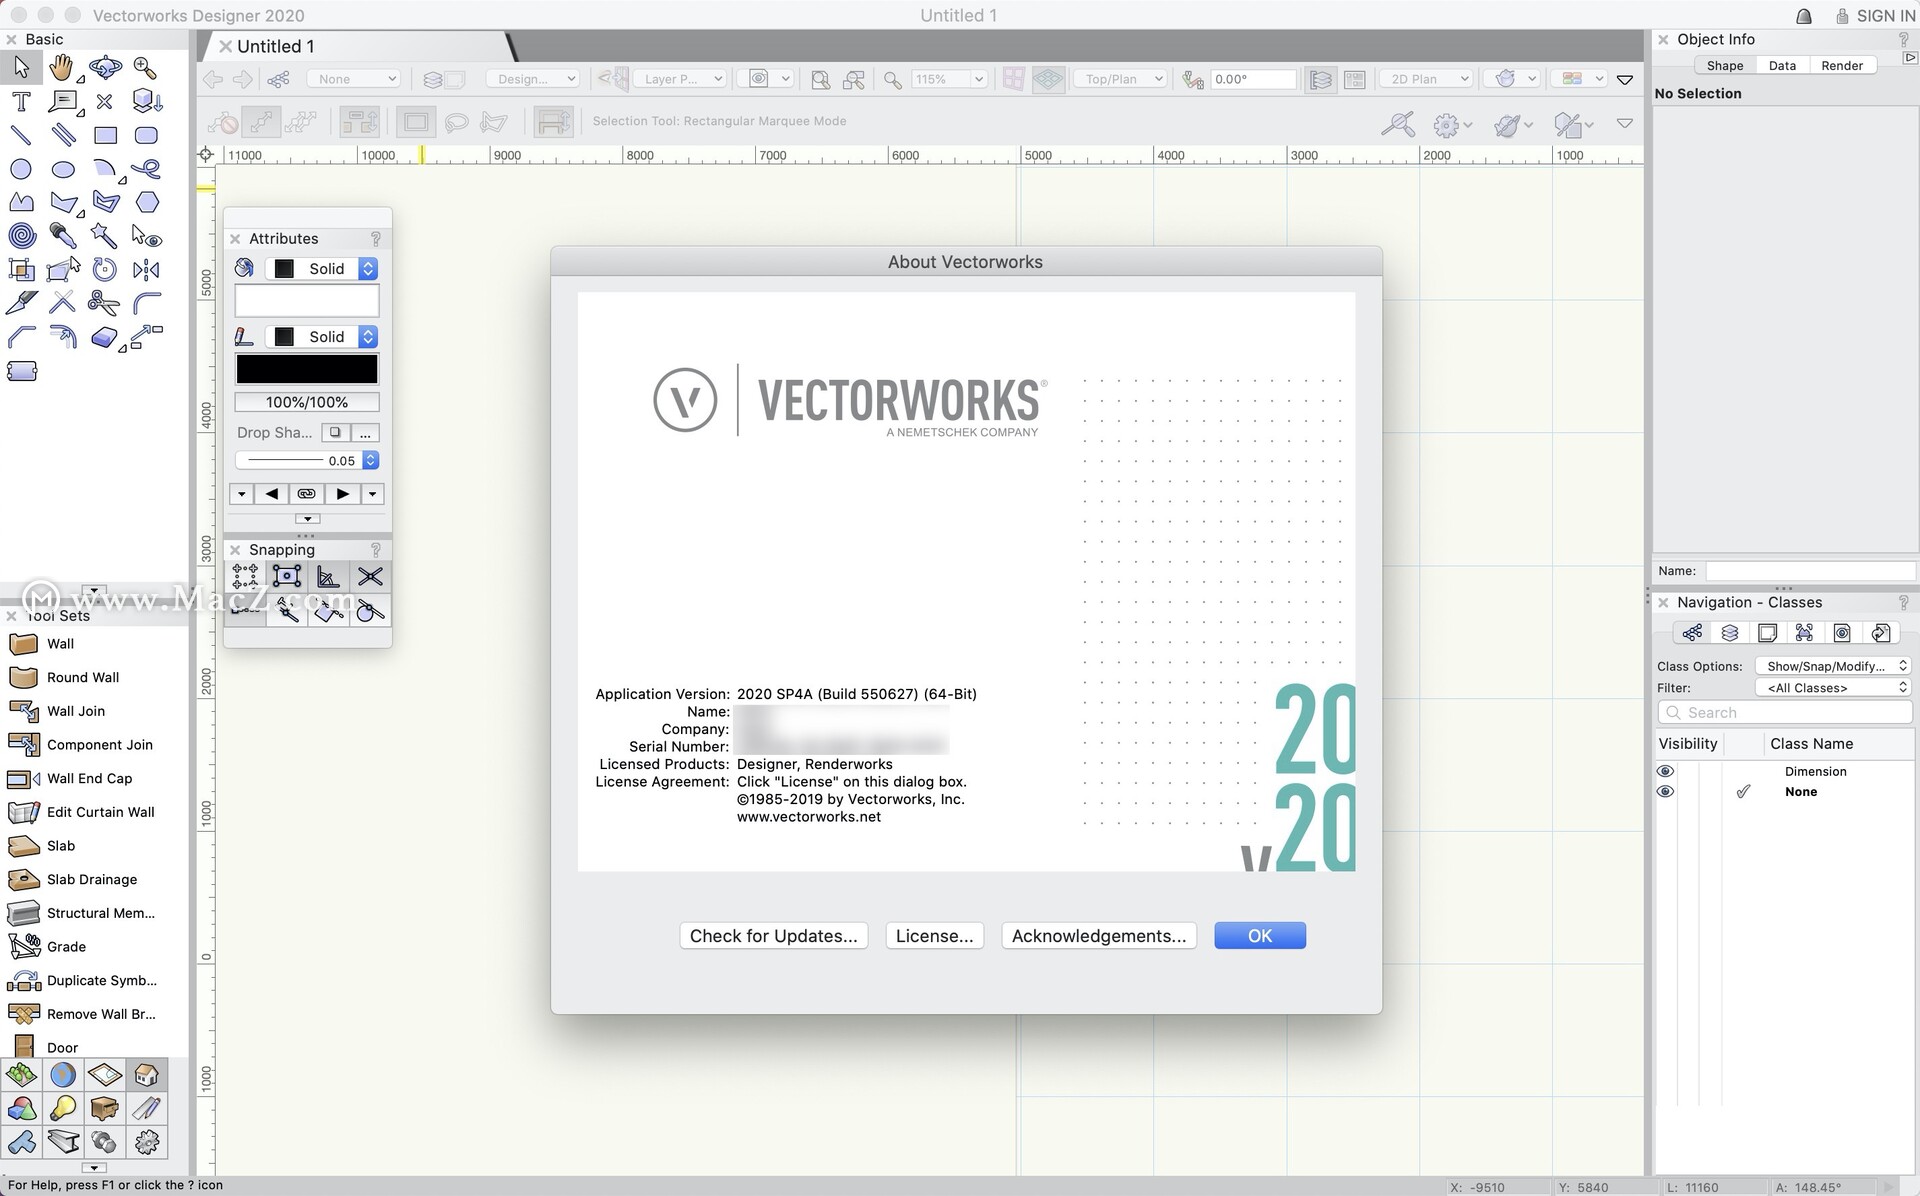Image resolution: width=1920 pixels, height=1196 pixels.
Task: Click Check for Updates button
Action: (x=774, y=936)
